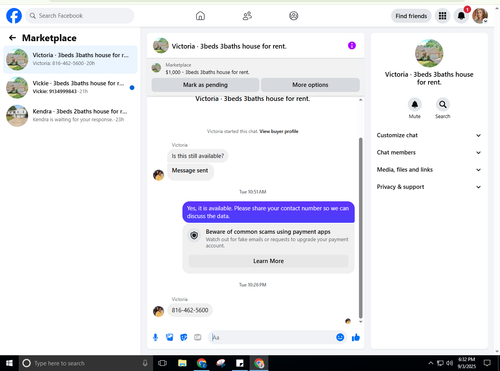The height and width of the screenshot is (371, 500).
Task: Click the seen indicator avatar below messages
Action: [x=348, y=321]
